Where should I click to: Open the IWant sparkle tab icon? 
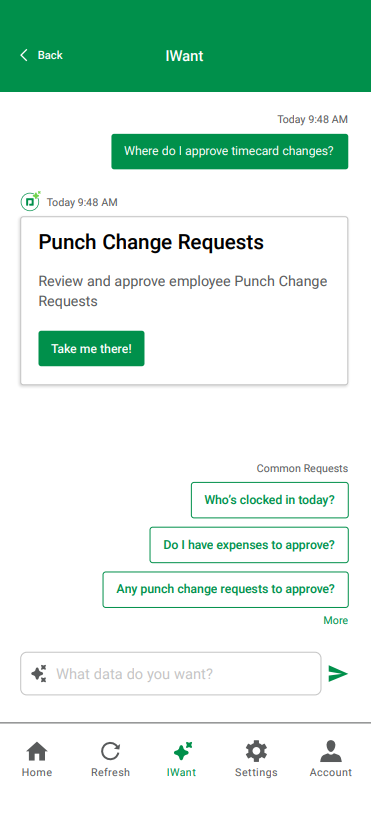182,751
